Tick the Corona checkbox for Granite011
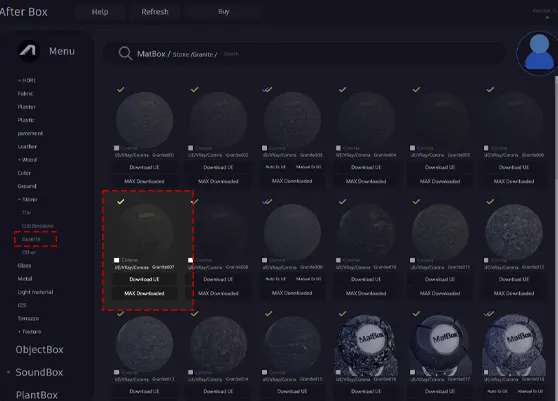This screenshot has width=558, height=401. [412, 260]
